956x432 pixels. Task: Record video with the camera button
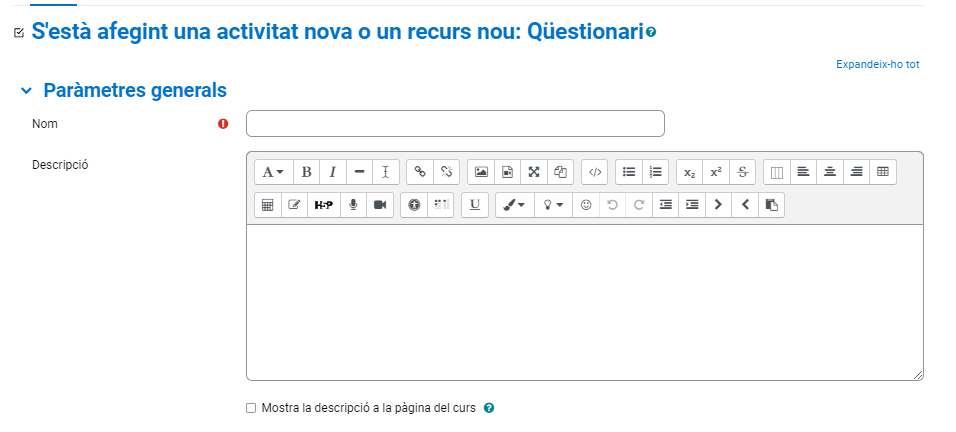(x=380, y=205)
